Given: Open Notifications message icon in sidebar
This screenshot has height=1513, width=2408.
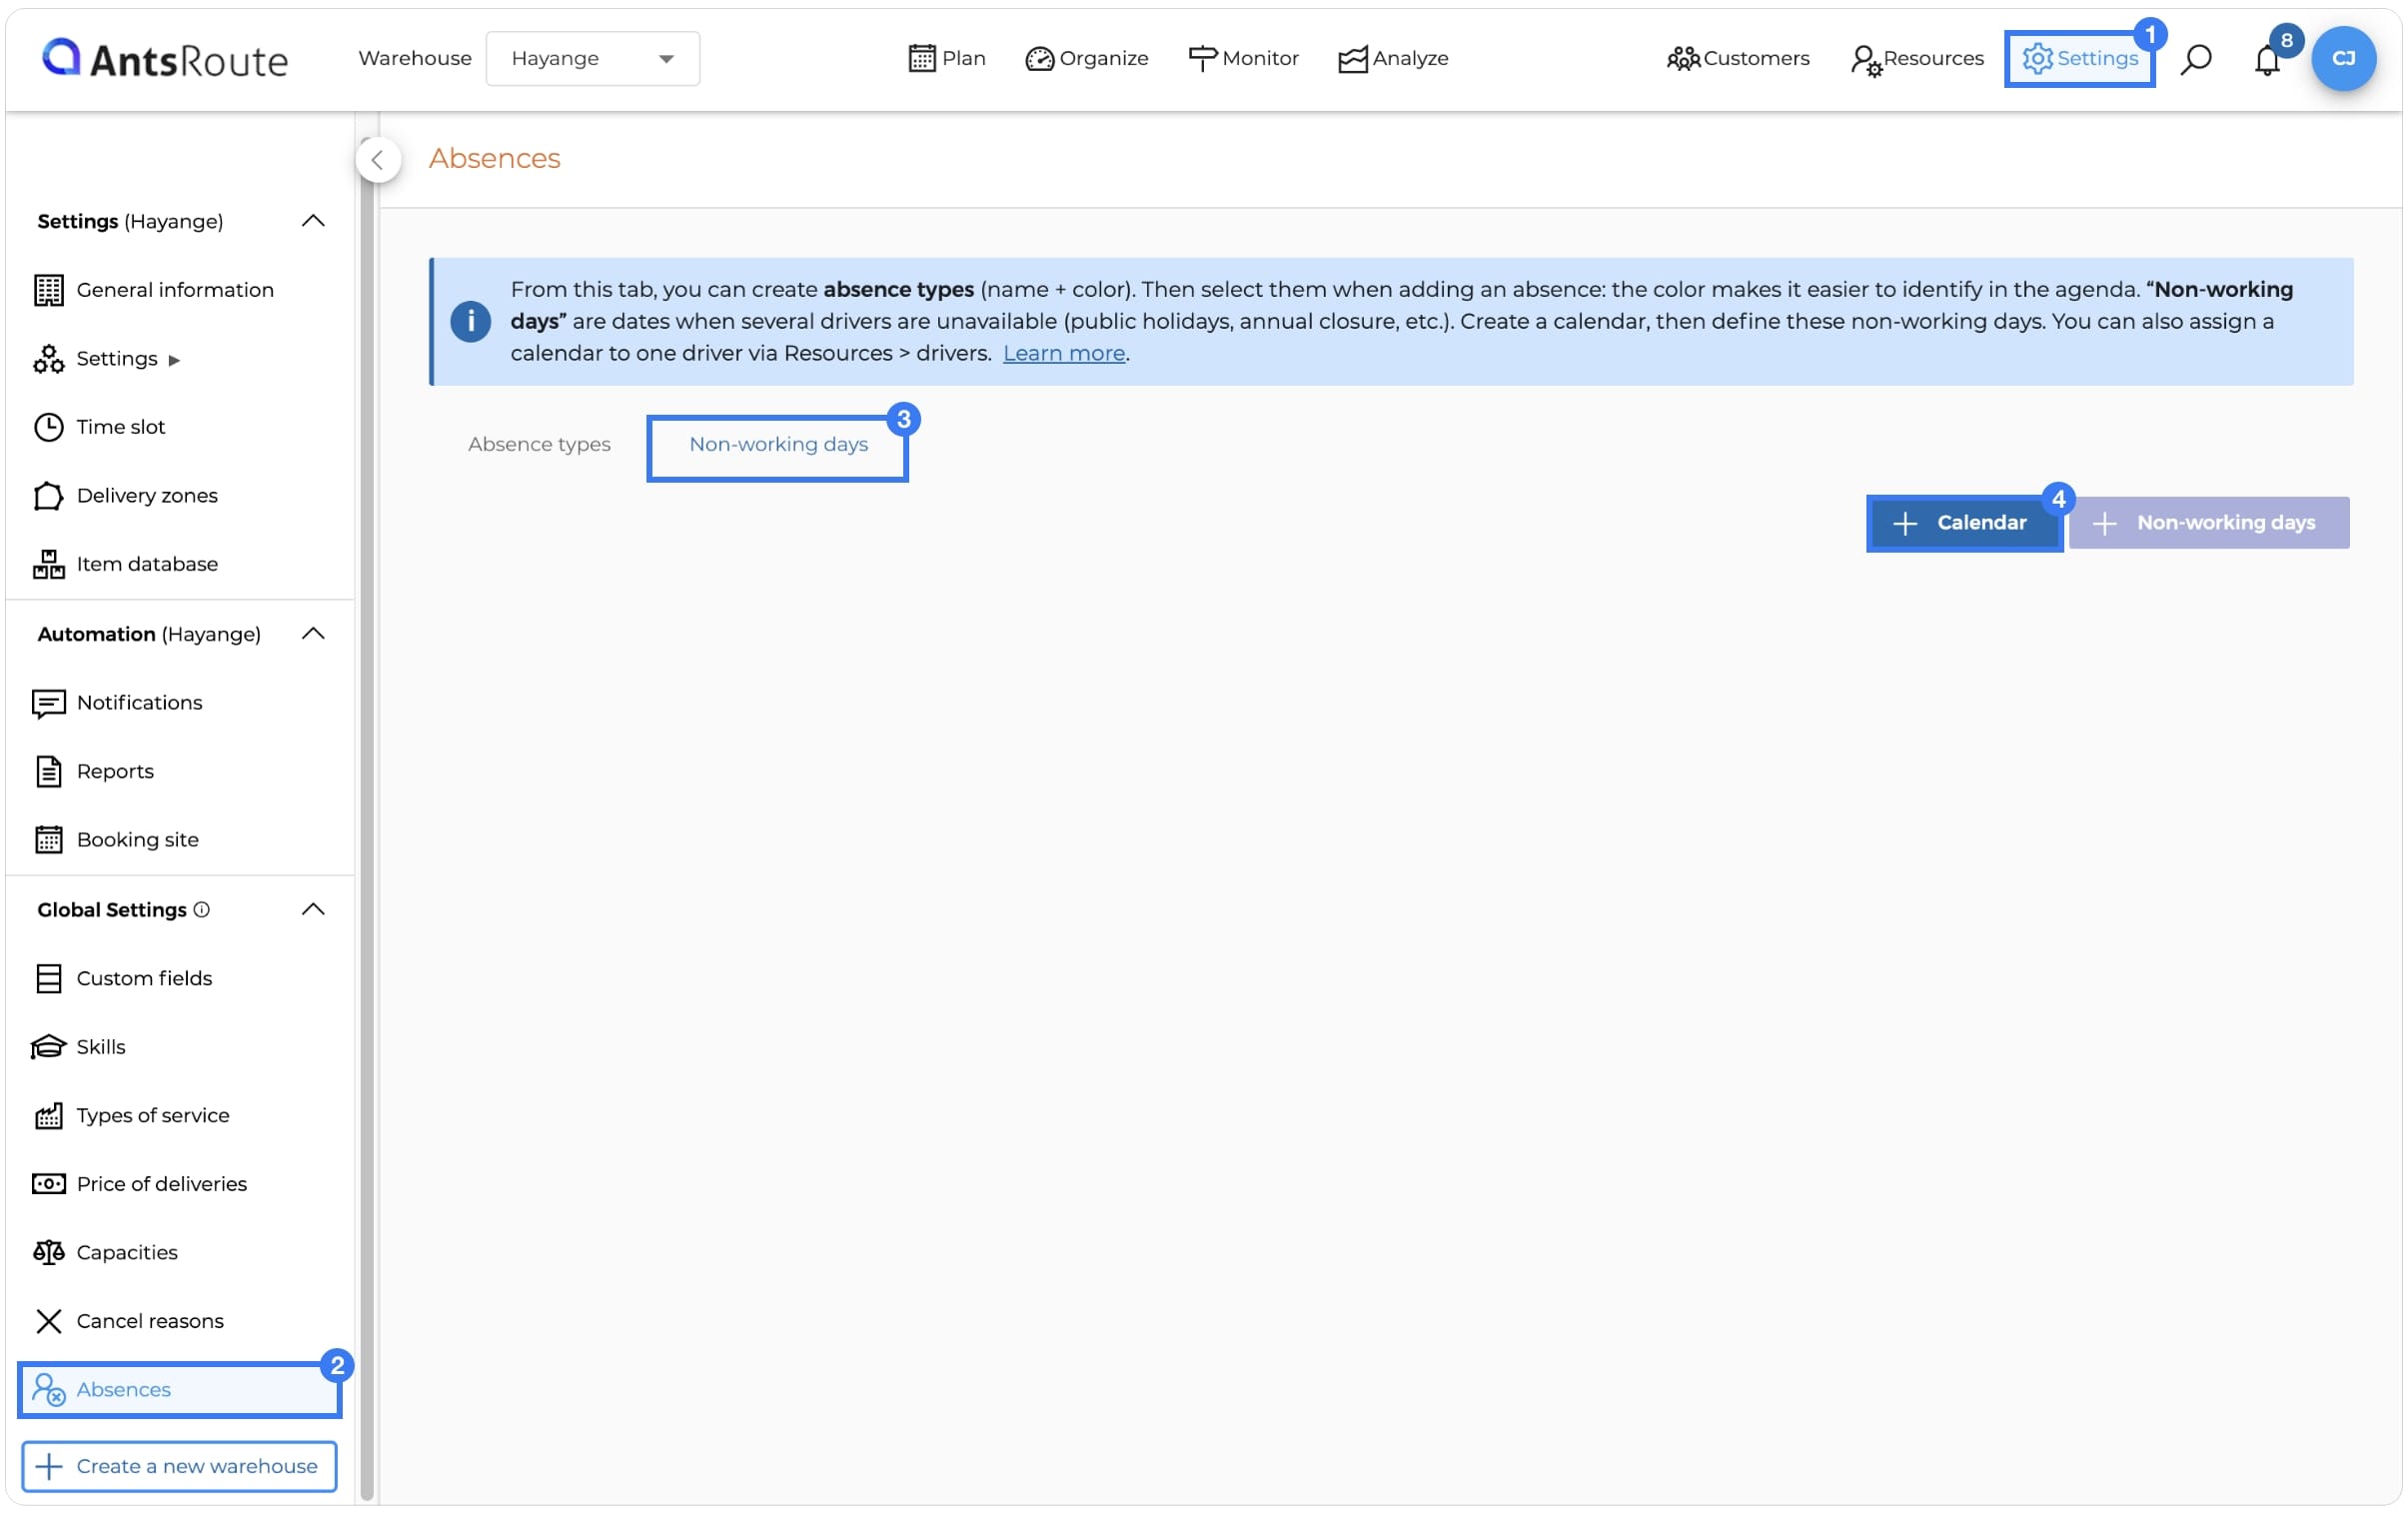Looking at the screenshot, I should [48, 702].
